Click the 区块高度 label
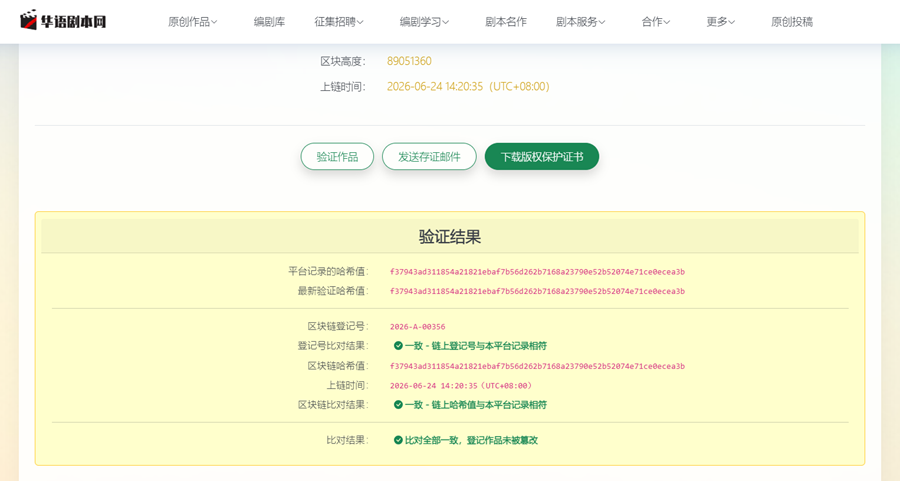The width and height of the screenshot is (900, 481). pyautogui.click(x=343, y=61)
